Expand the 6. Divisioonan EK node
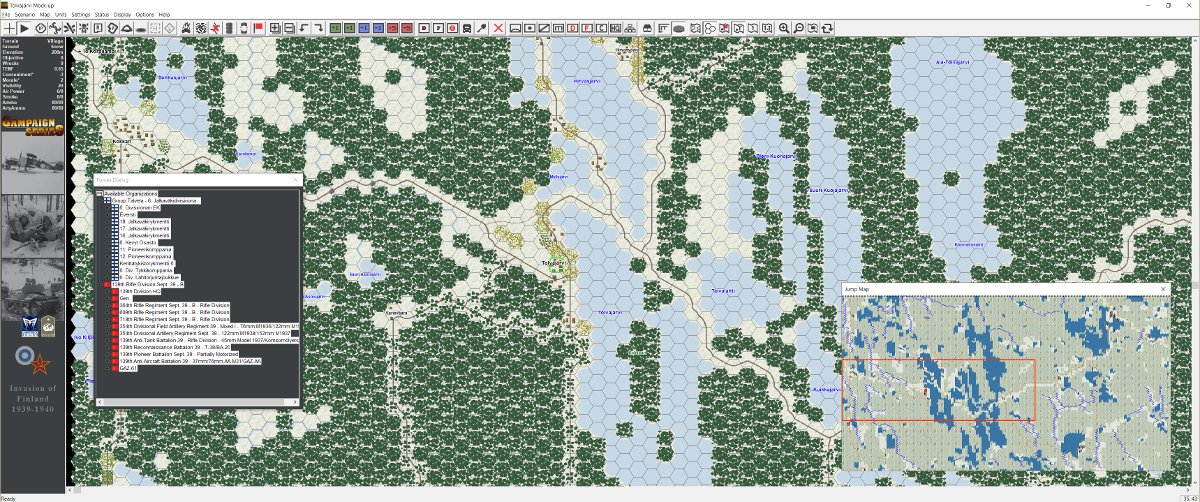This screenshot has width=1200, height=502. click(x=107, y=207)
